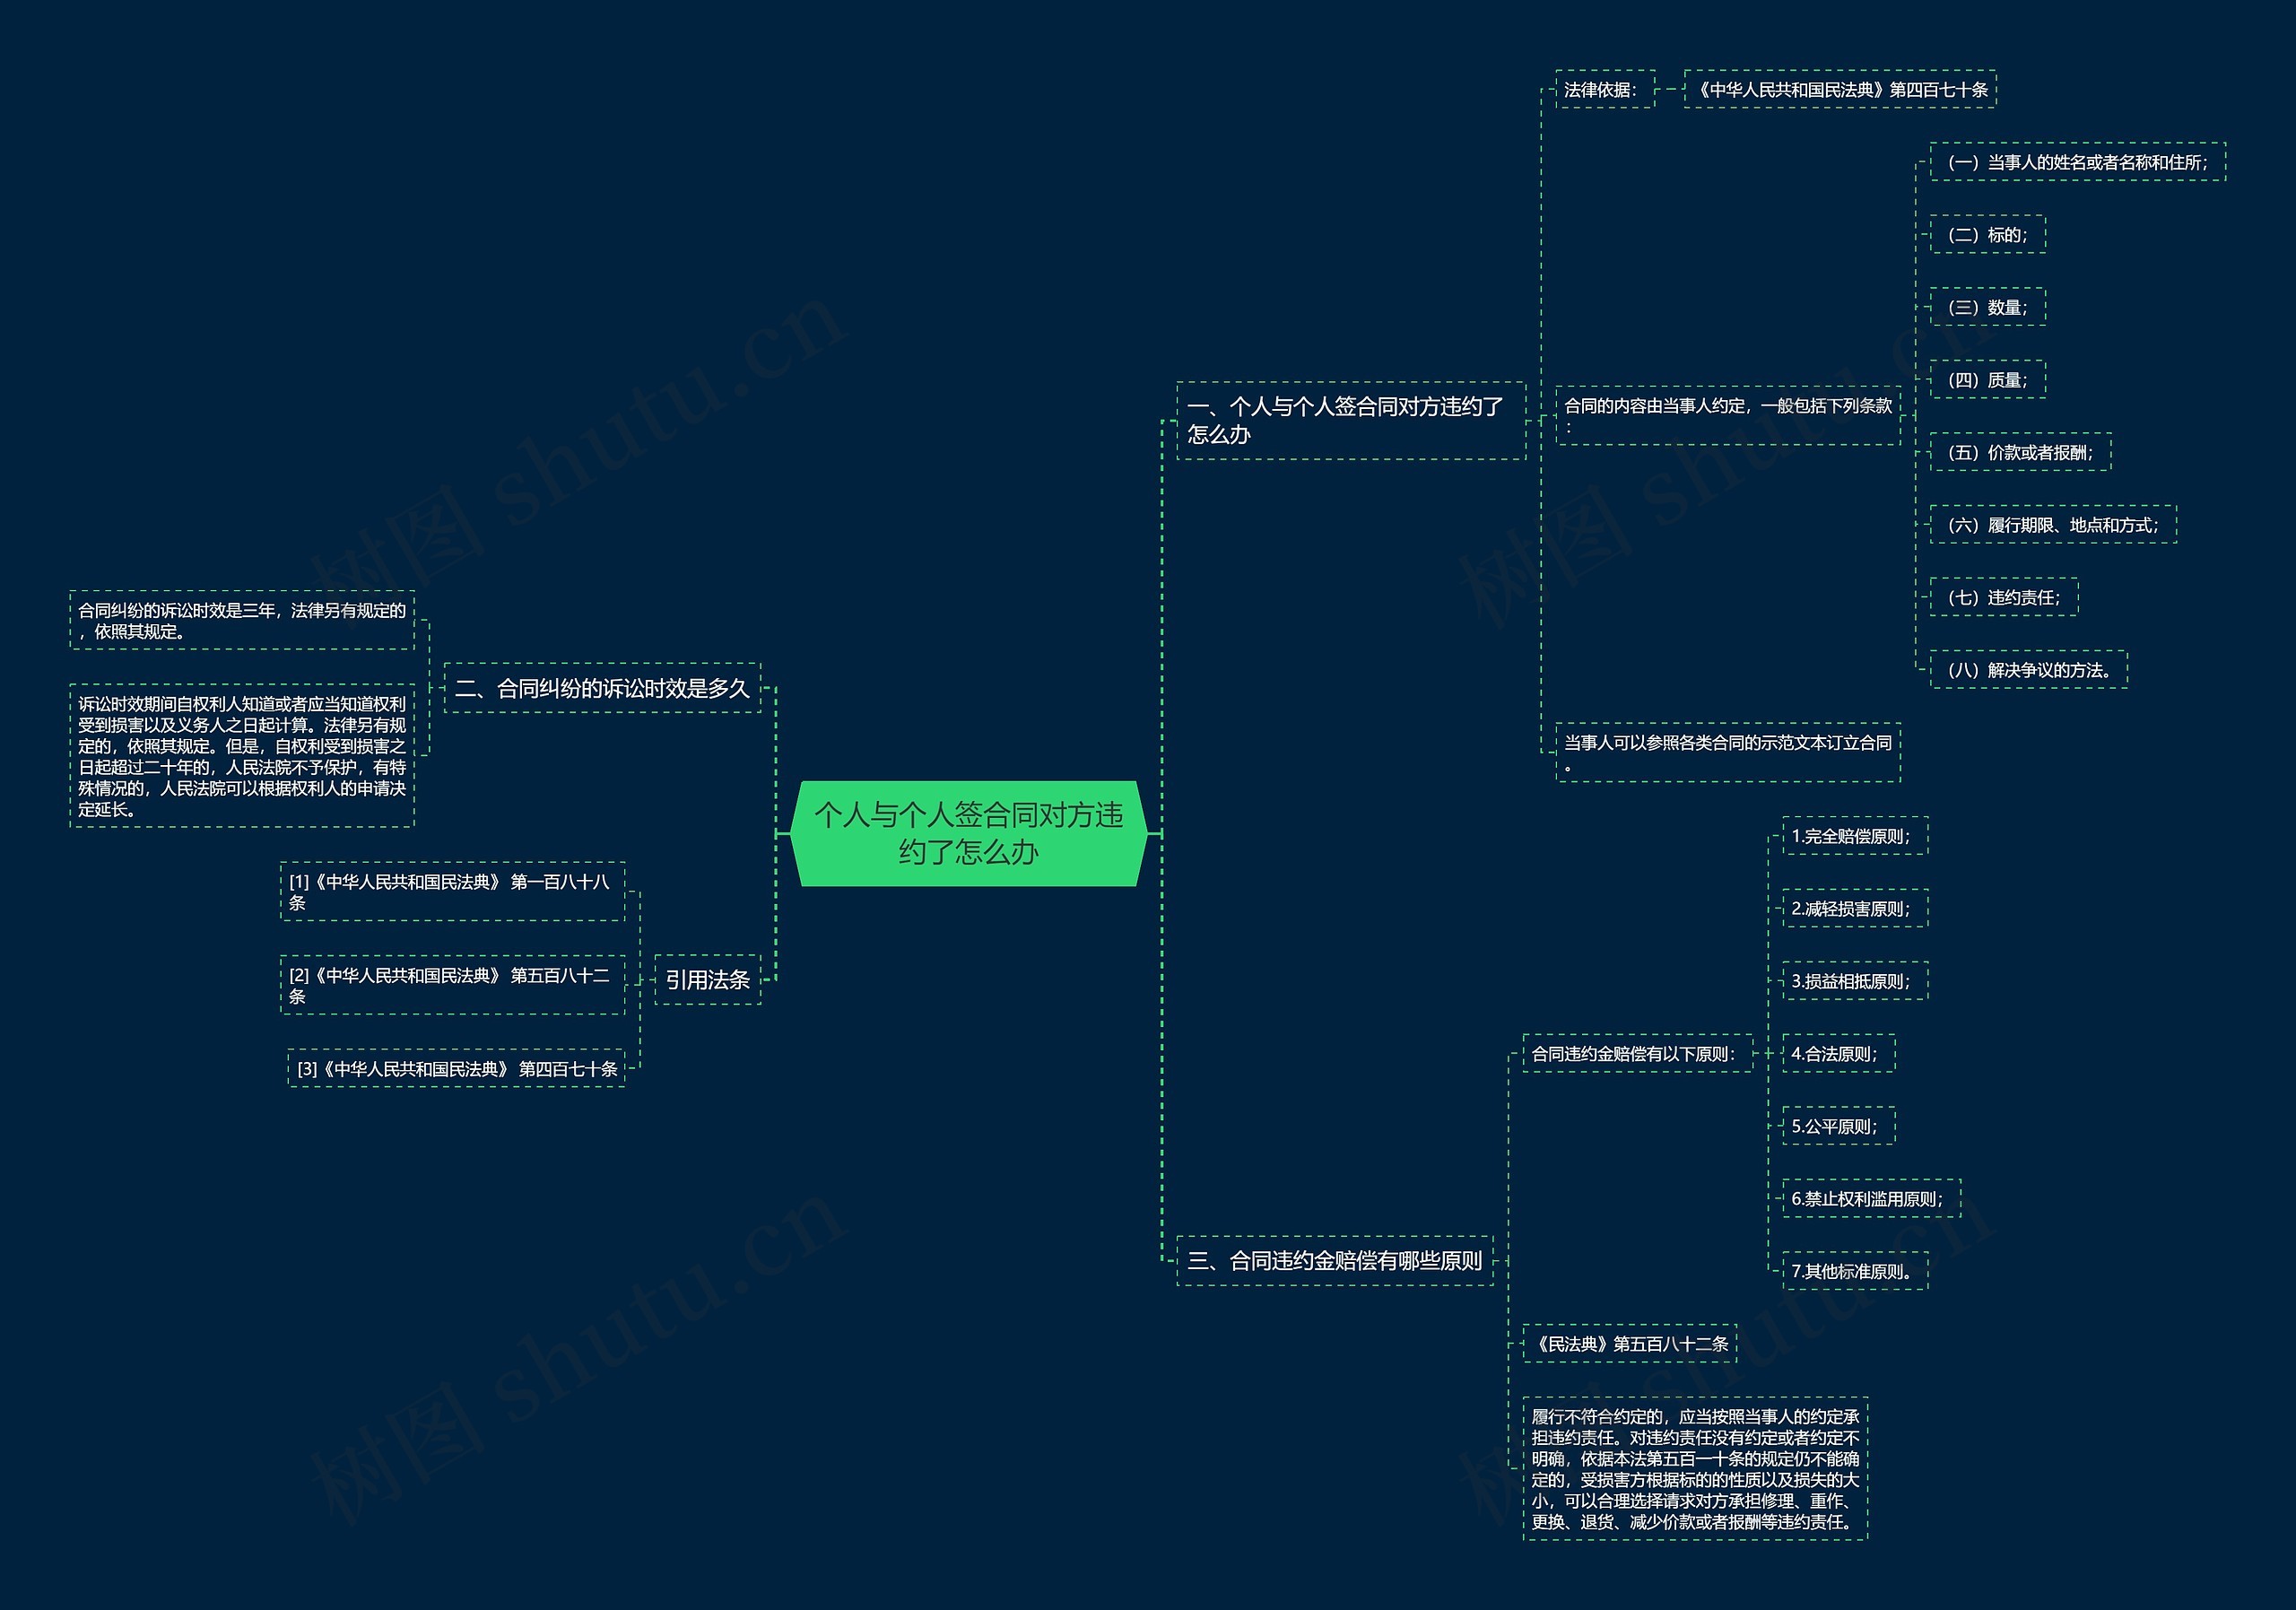Select the 合同纠纷的诉讼时效是三年 text node
The height and width of the screenshot is (1610, 2296).
click(x=241, y=620)
